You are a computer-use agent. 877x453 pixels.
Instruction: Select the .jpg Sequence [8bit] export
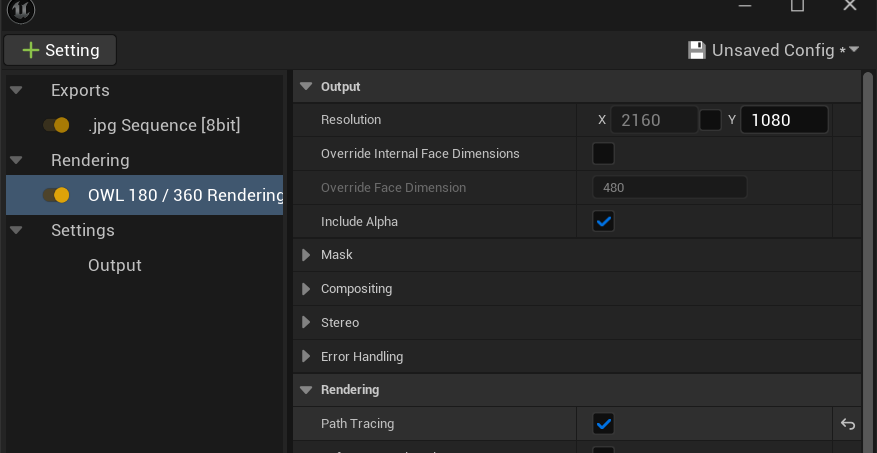click(163, 125)
